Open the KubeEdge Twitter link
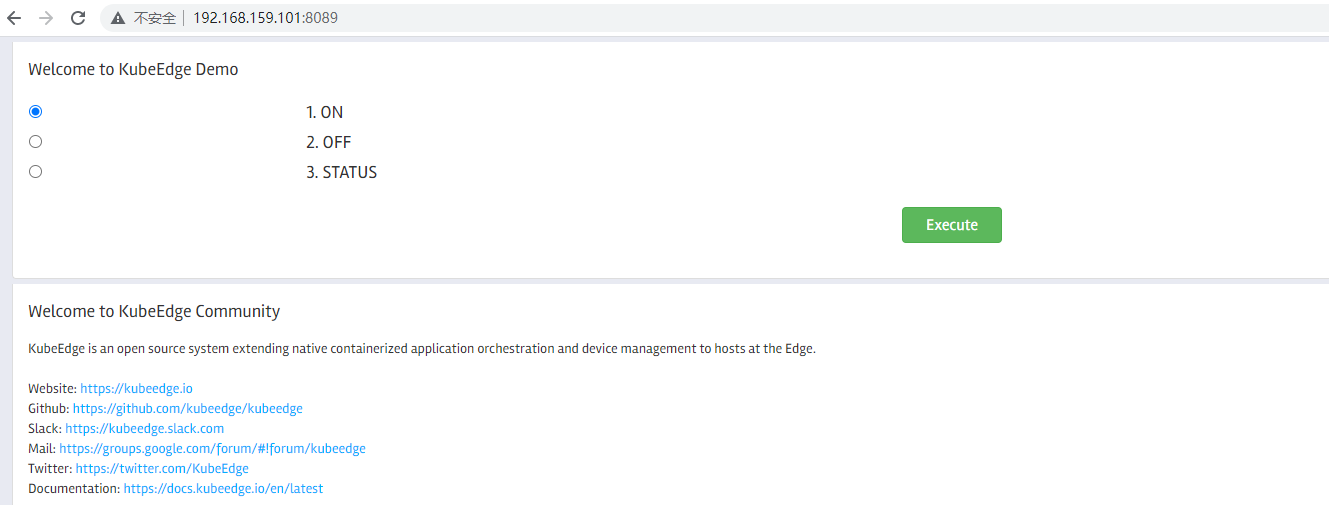 (162, 468)
